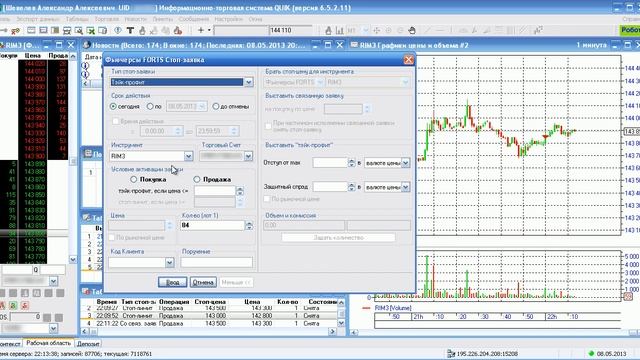Switch to the 'Рабочая область' tab

(x=49, y=343)
